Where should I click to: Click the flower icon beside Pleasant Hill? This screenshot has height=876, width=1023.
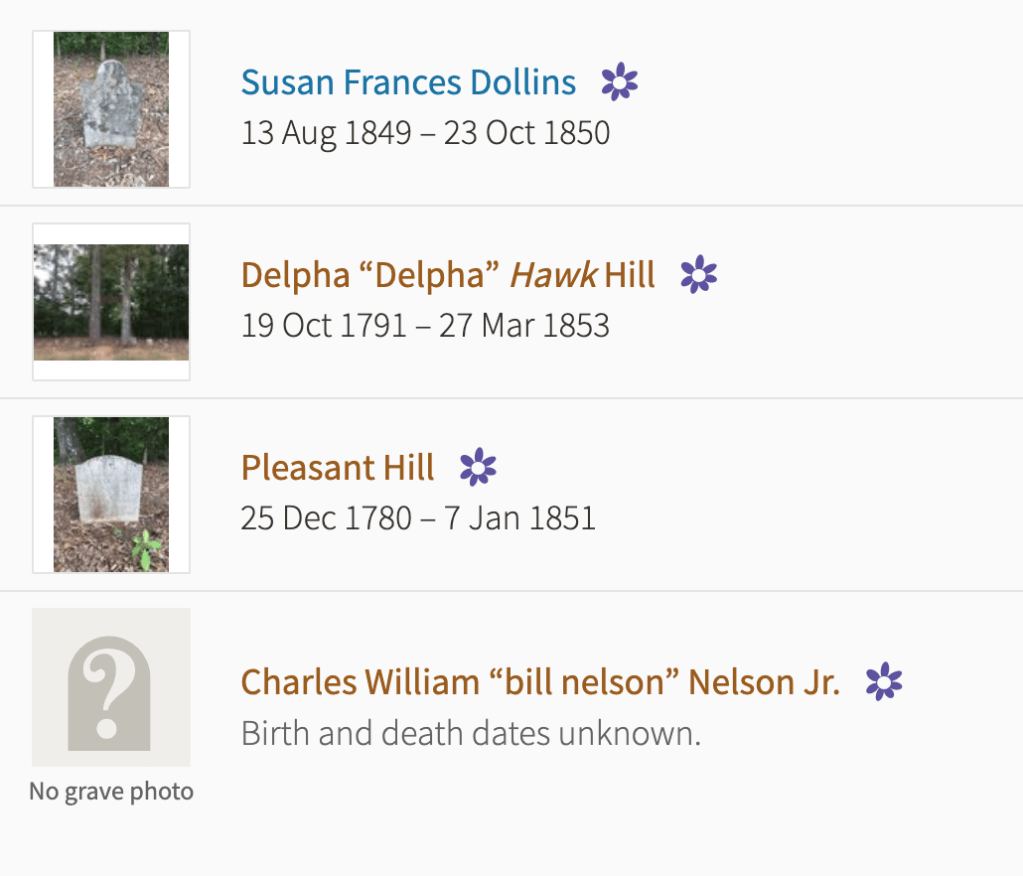[x=478, y=467]
